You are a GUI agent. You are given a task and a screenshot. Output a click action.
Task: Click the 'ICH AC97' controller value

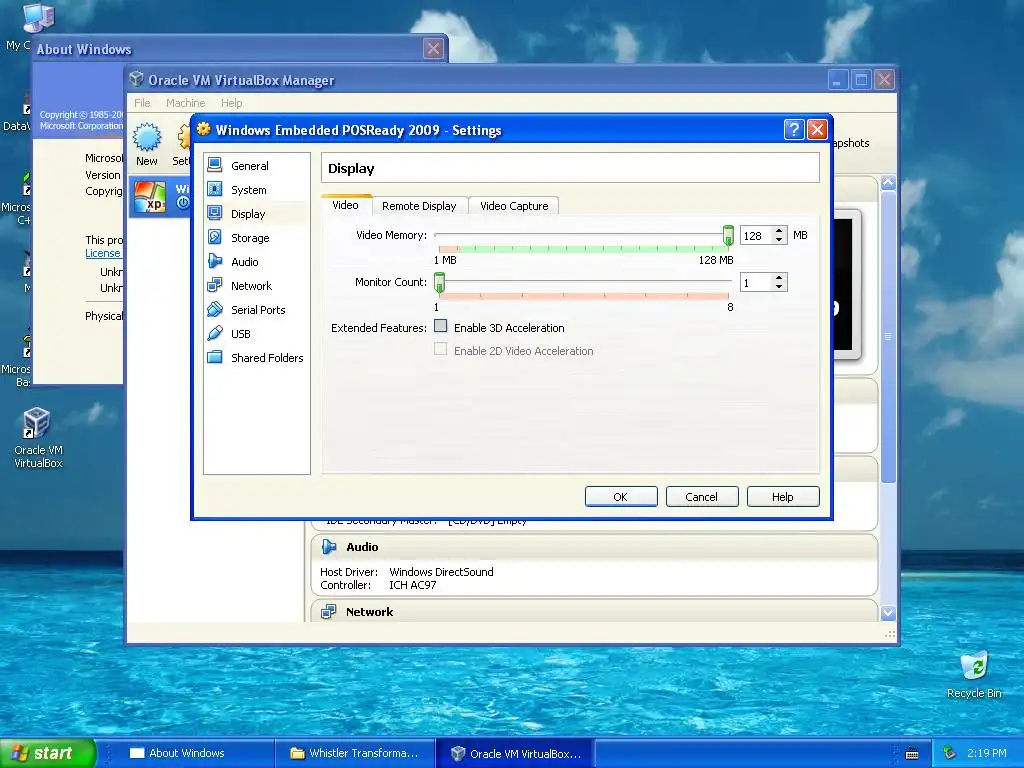pyautogui.click(x=413, y=585)
